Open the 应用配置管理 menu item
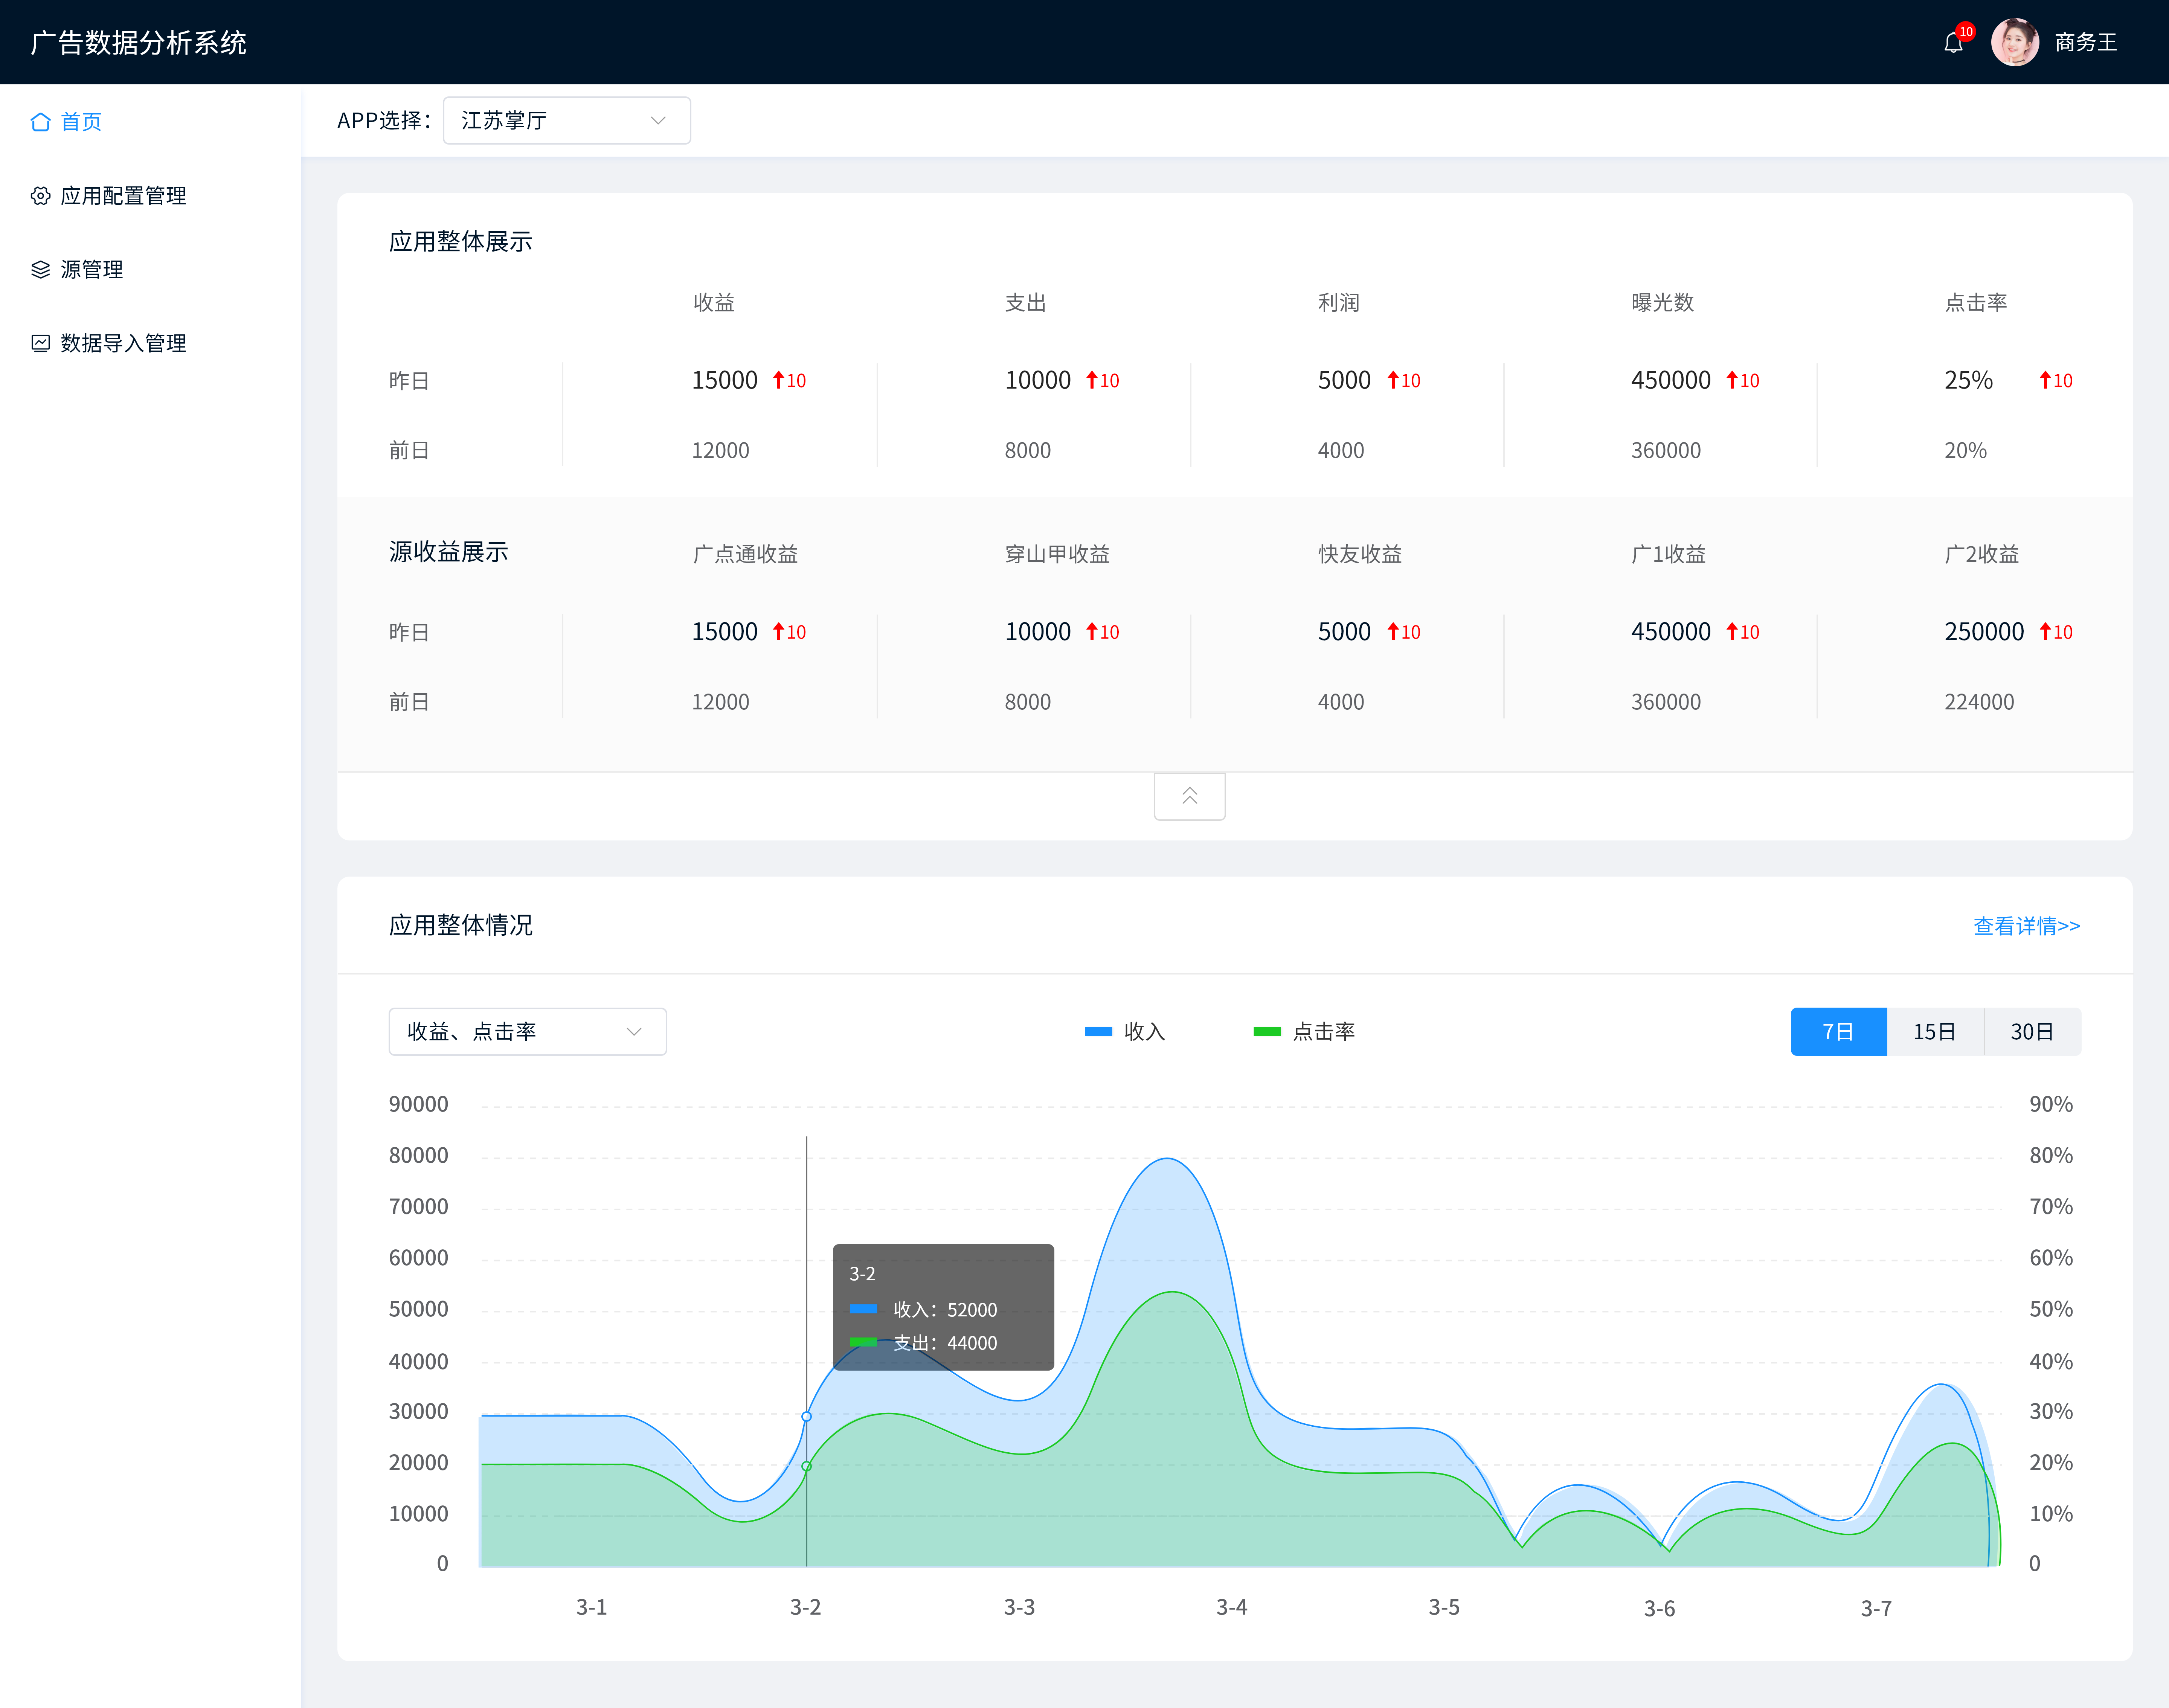 [123, 196]
